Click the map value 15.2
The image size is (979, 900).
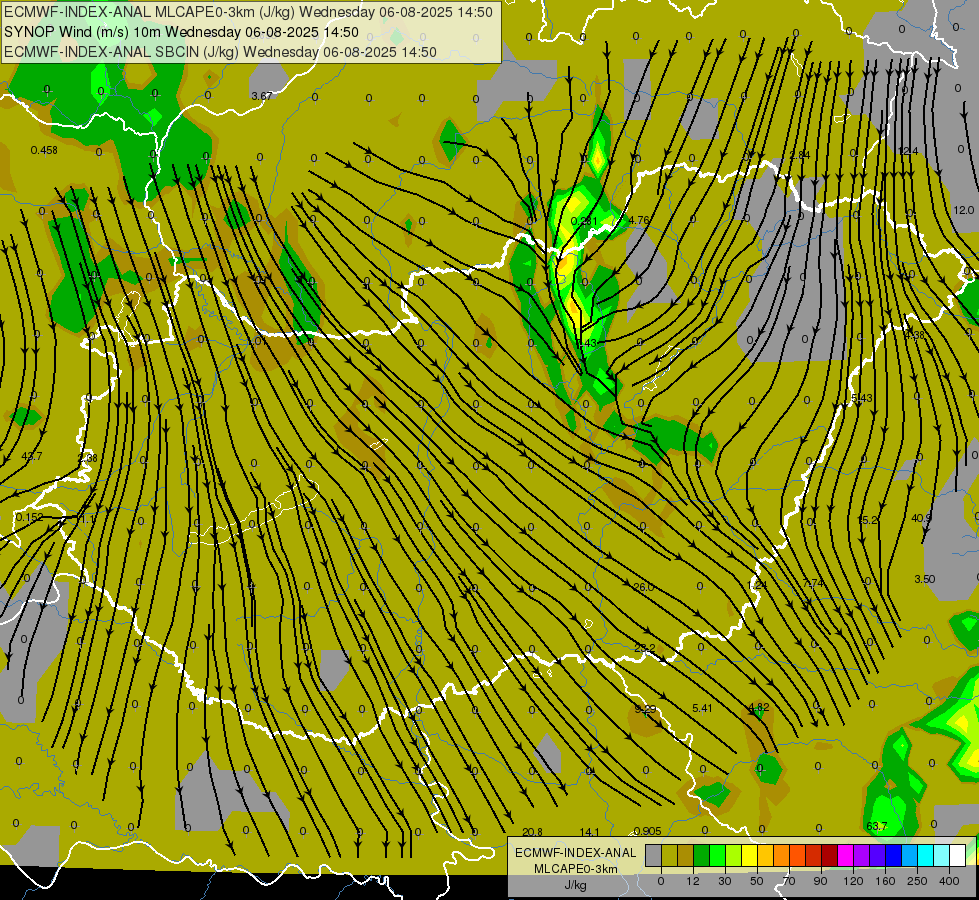[x=868, y=520]
